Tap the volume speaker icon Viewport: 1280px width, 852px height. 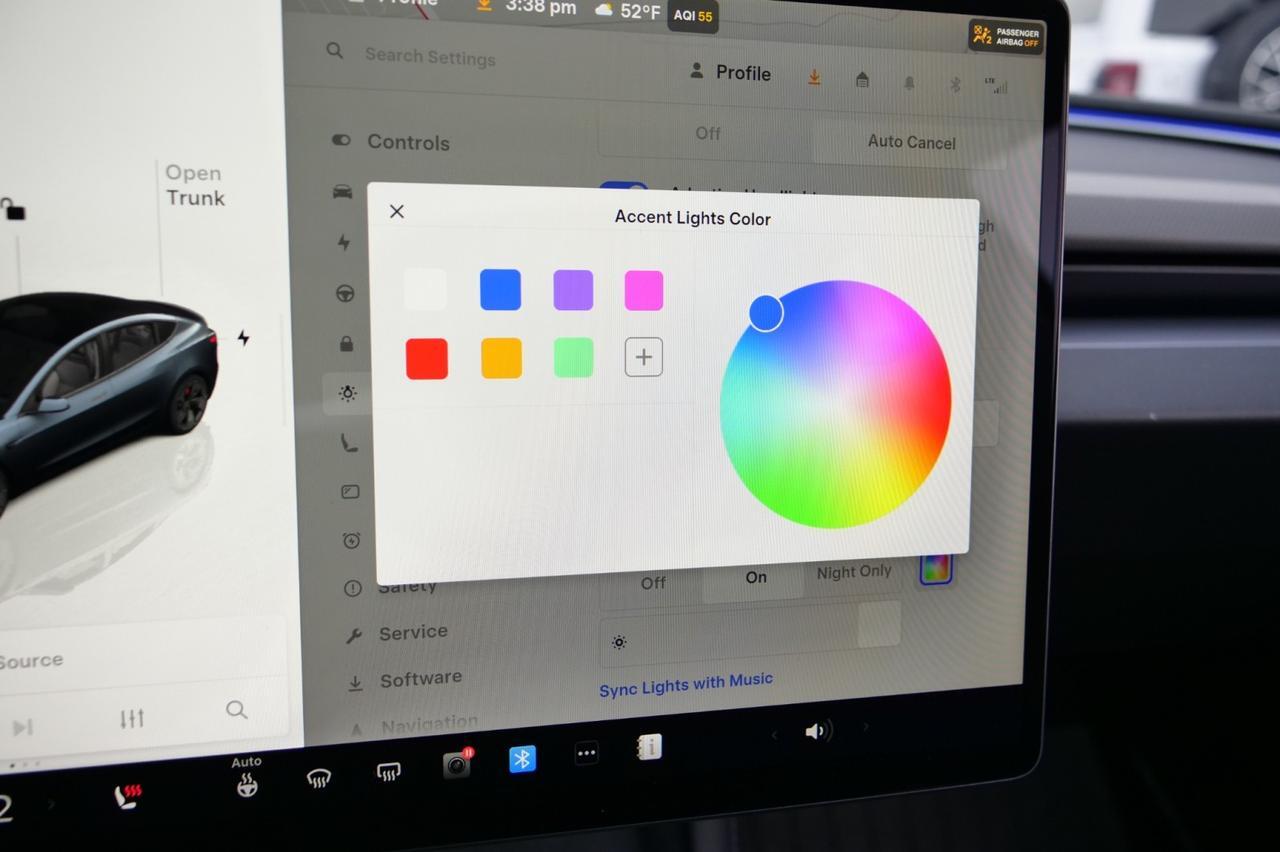point(817,732)
